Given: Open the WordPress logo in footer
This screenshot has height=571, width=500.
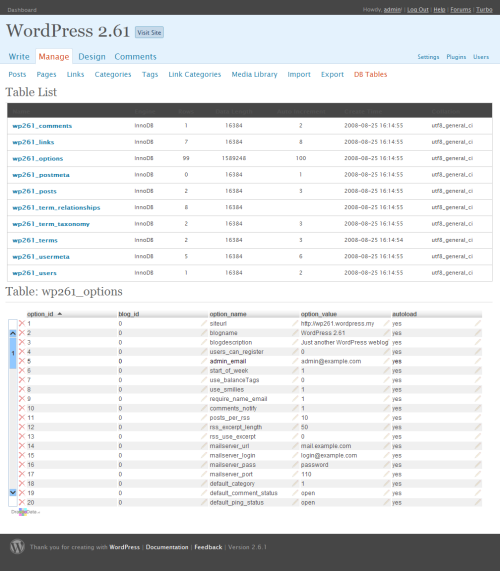Looking at the screenshot, I should [17, 547].
